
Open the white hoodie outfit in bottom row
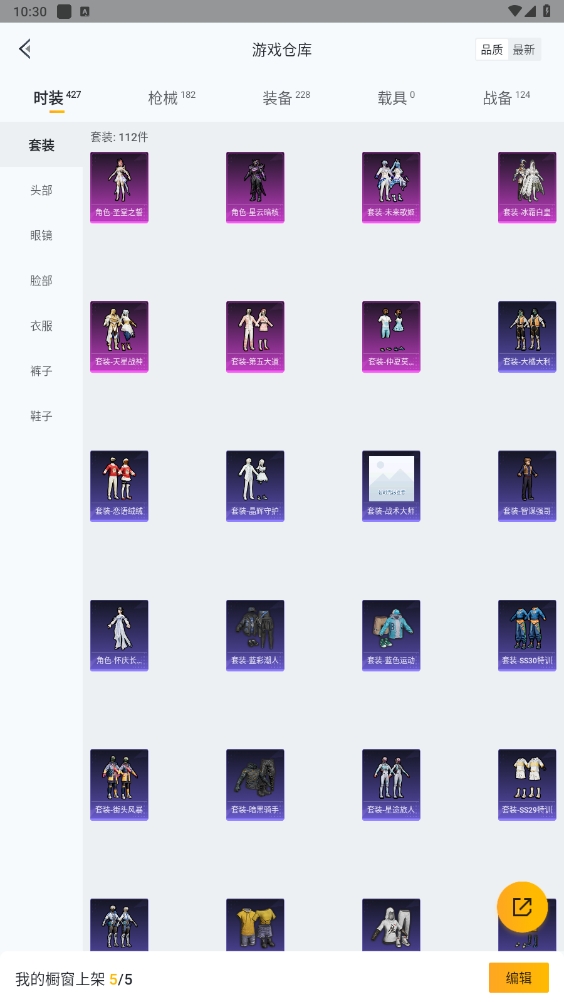click(391, 924)
